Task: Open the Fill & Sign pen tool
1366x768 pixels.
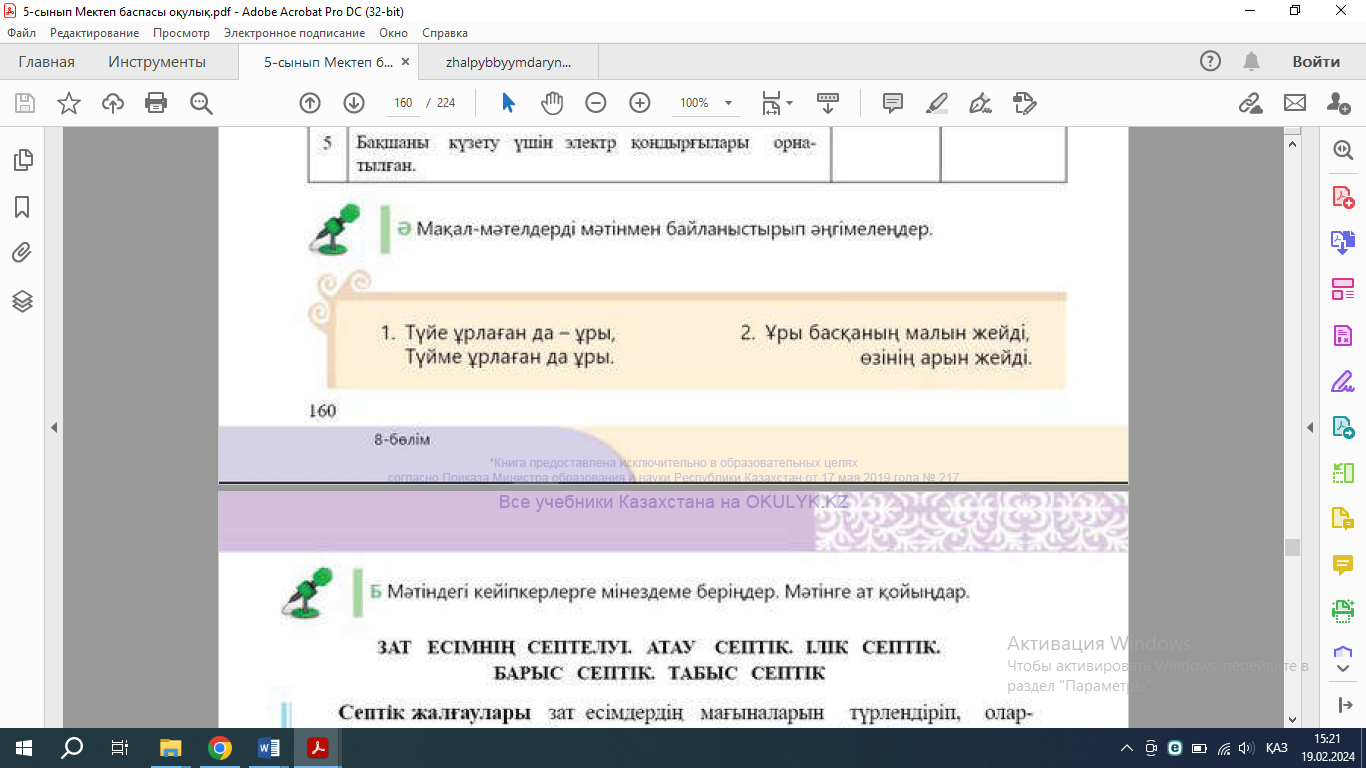Action: 981,103
